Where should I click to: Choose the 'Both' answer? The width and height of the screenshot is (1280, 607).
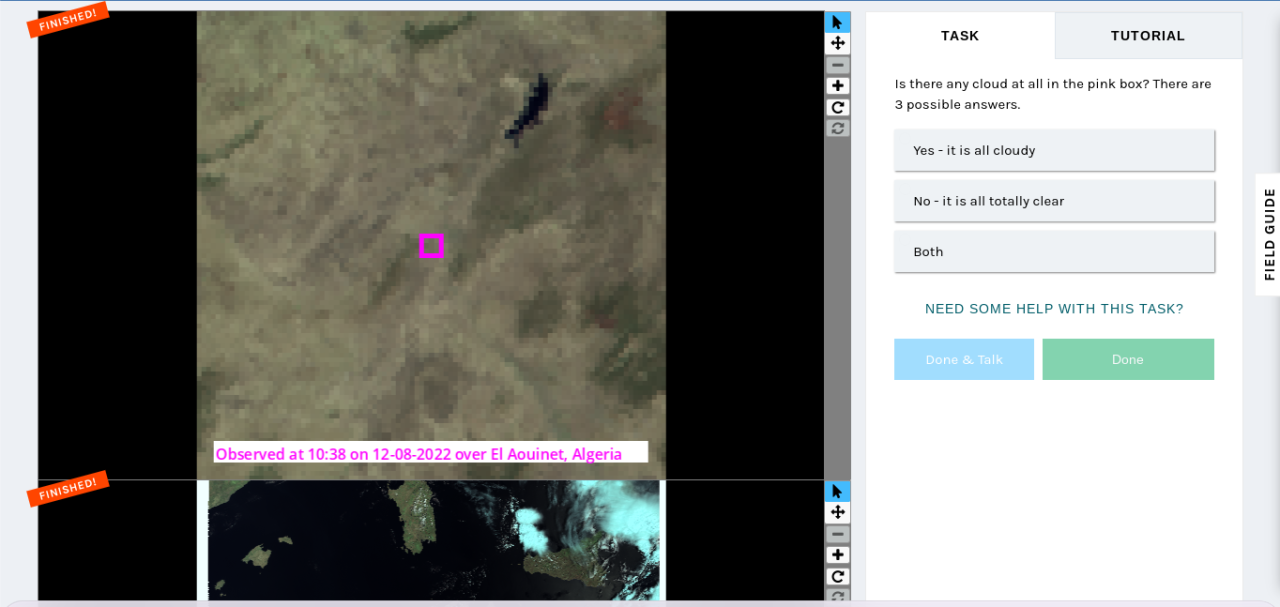[x=1054, y=252]
